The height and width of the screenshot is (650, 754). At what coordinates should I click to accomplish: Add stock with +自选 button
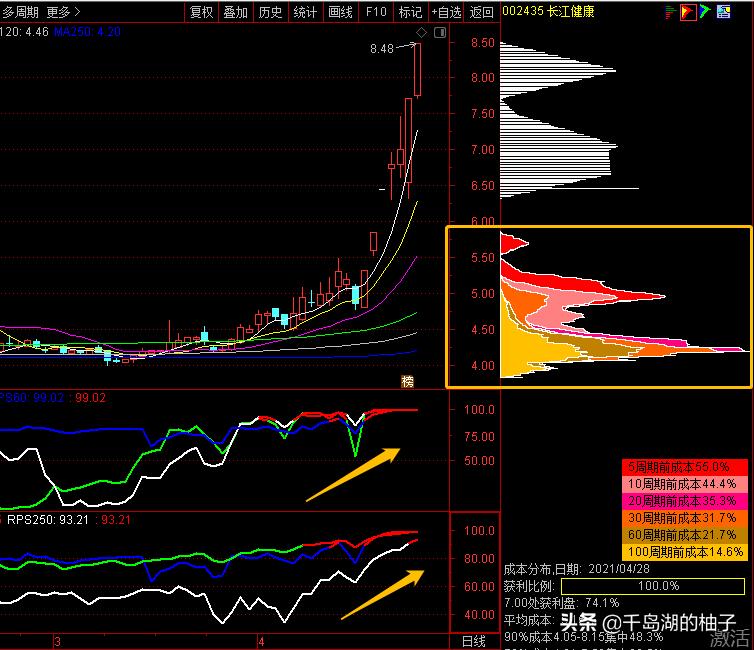(x=446, y=12)
